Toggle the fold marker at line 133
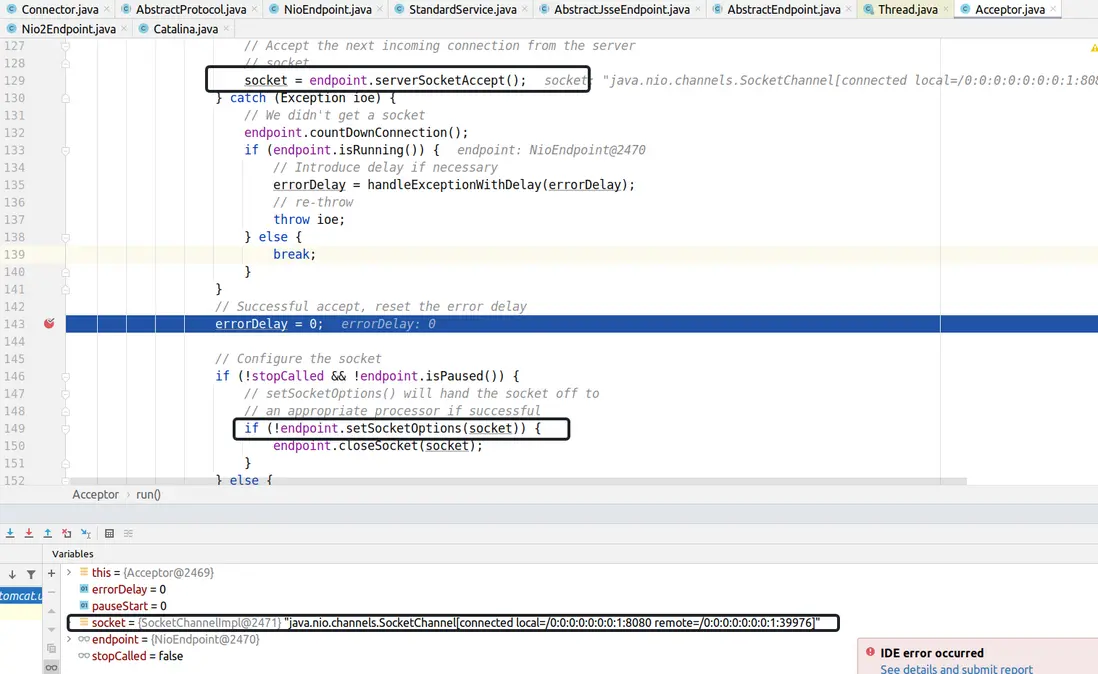The image size is (1098, 674). [x=65, y=150]
